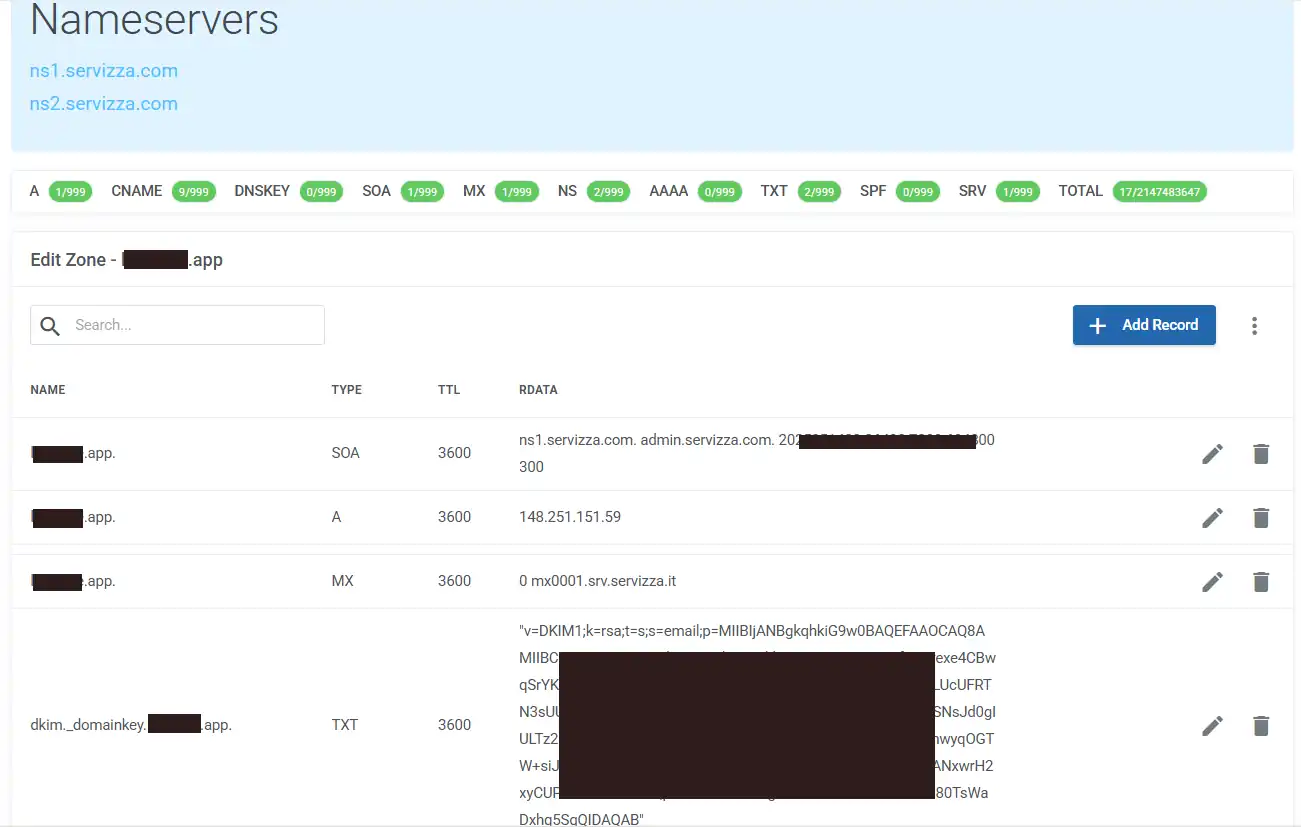Click the TTL column header

coord(449,390)
